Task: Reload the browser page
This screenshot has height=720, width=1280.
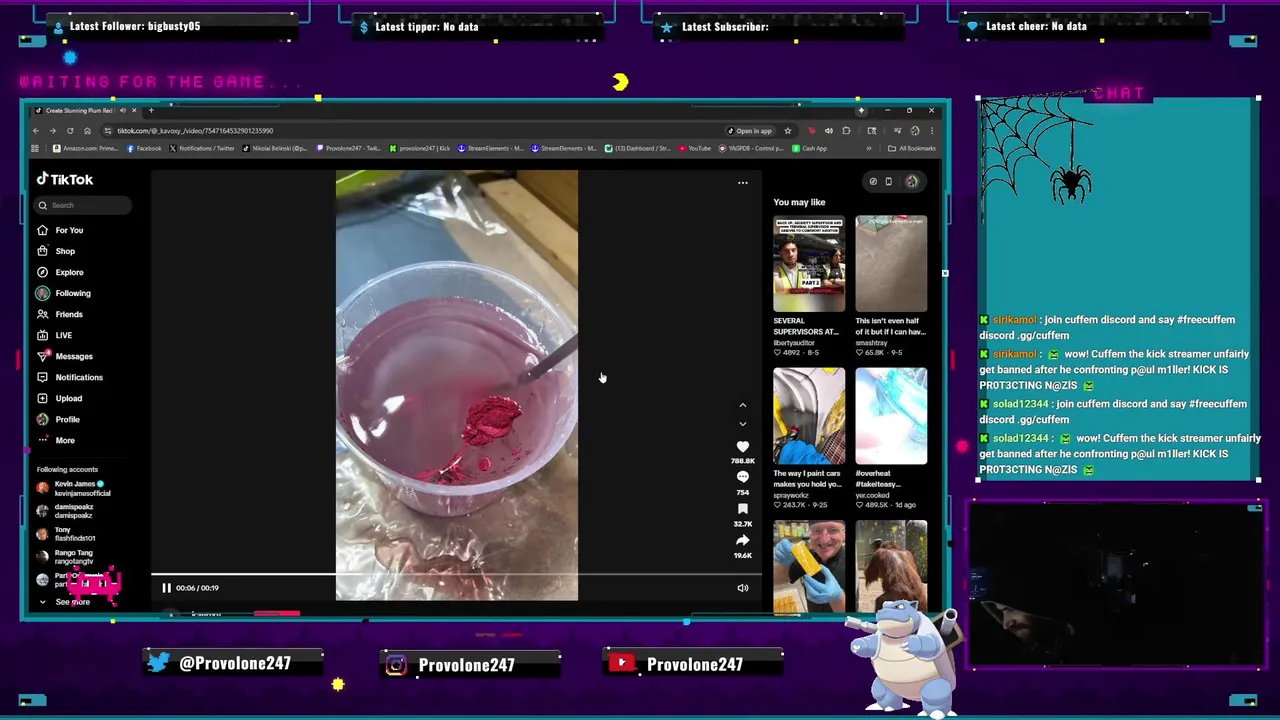Action: coord(70,131)
